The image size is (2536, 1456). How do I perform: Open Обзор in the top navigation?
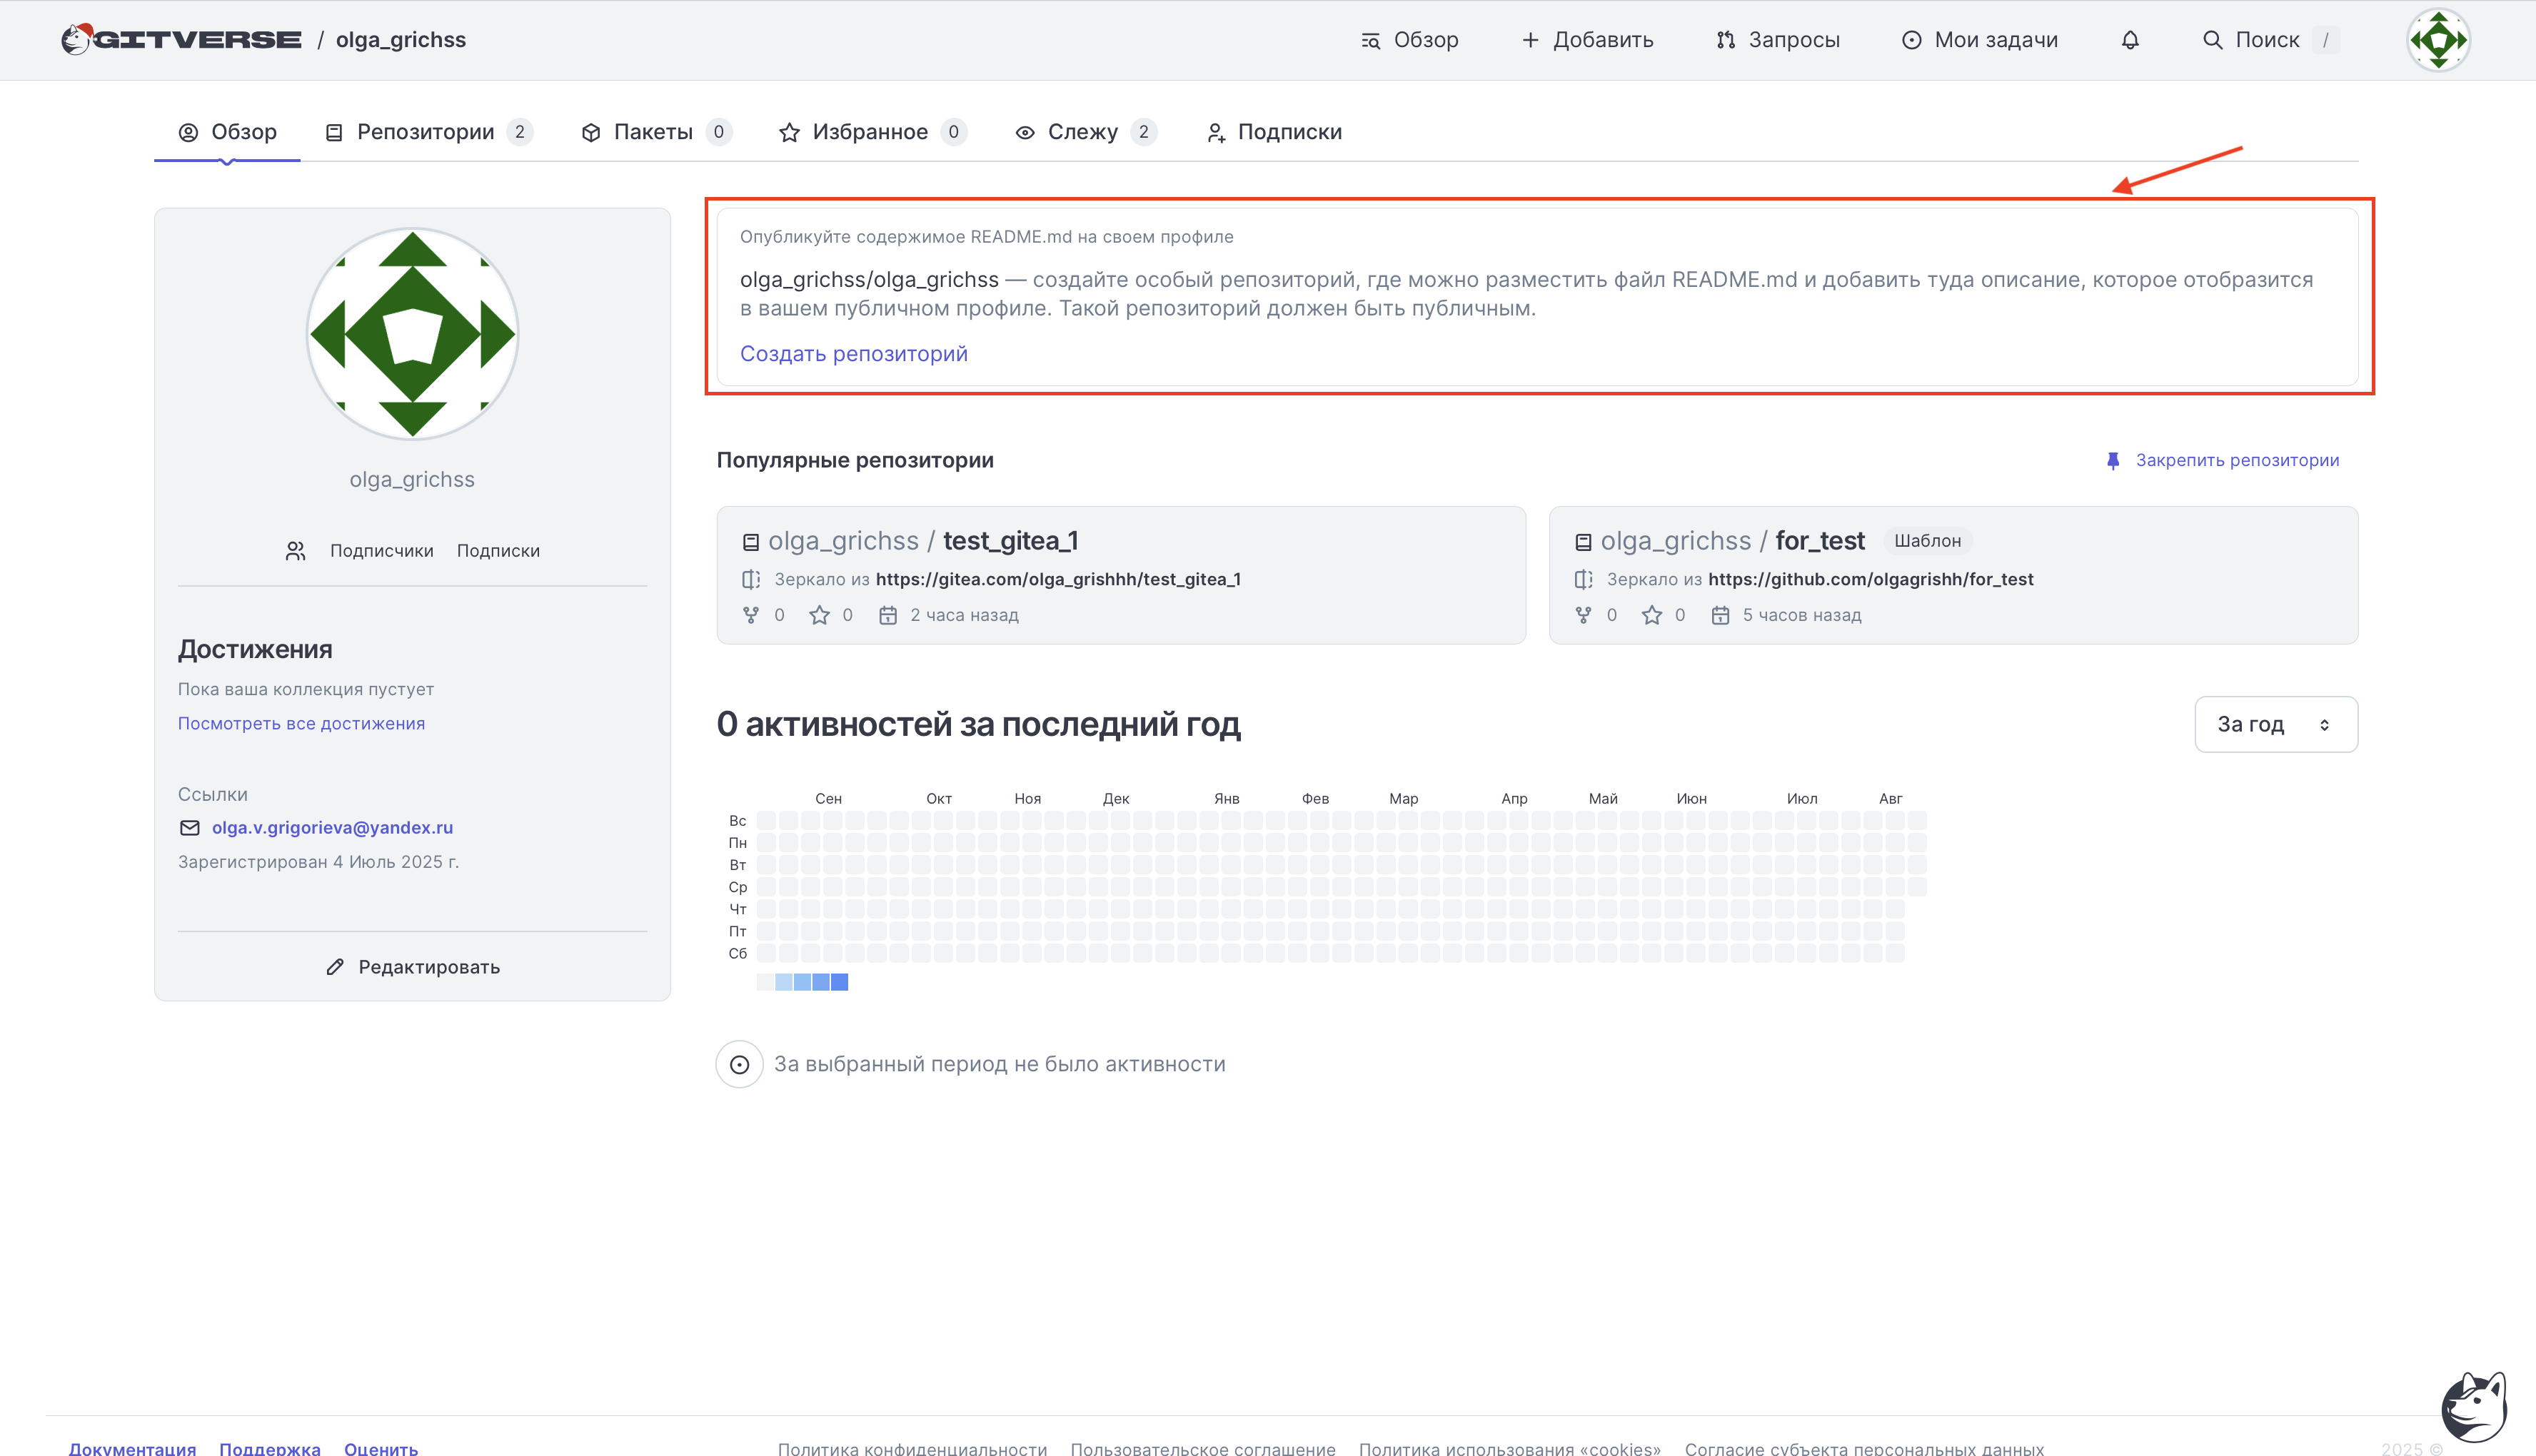coord(1410,40)
